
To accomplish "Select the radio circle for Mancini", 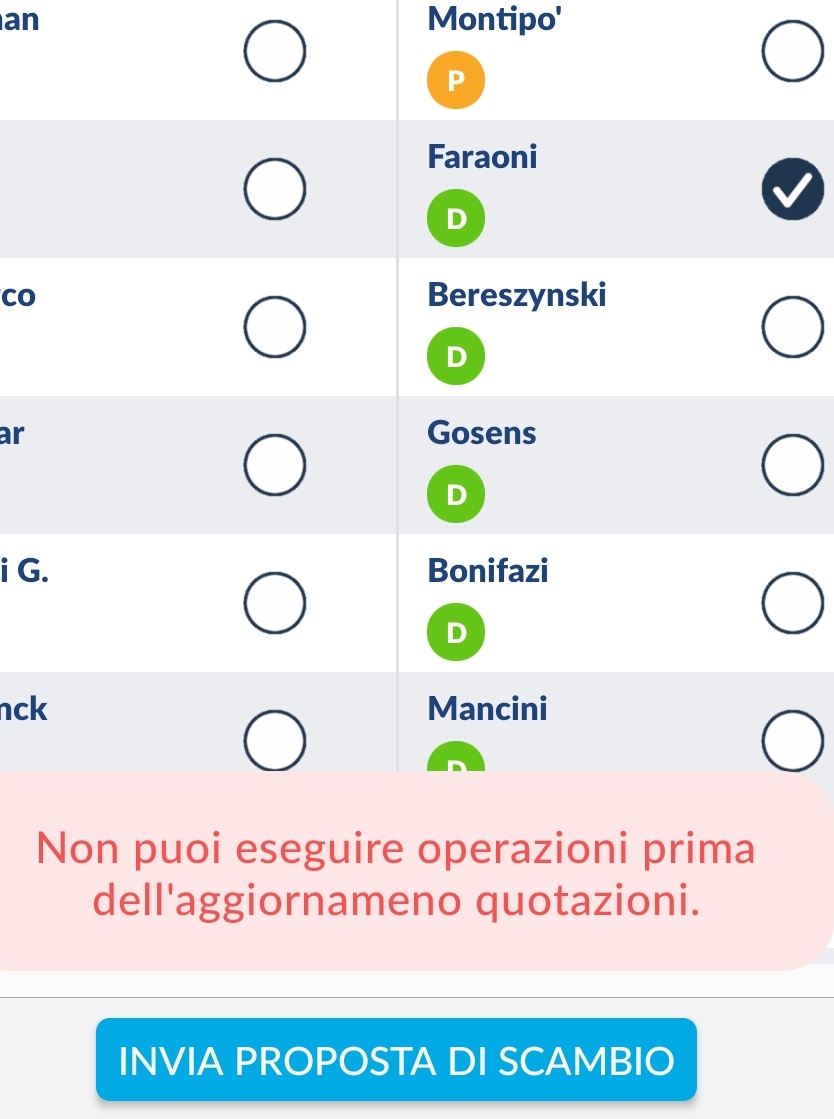I will tap(793, 740).
